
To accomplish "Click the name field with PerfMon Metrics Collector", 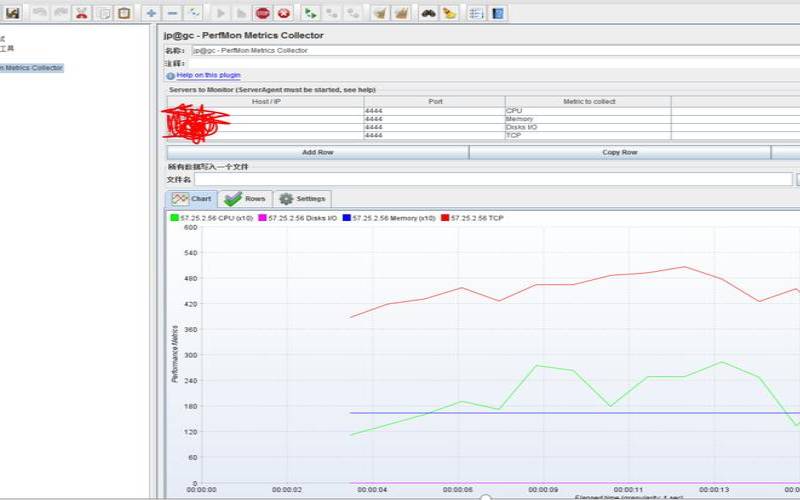I will point(495,51).
